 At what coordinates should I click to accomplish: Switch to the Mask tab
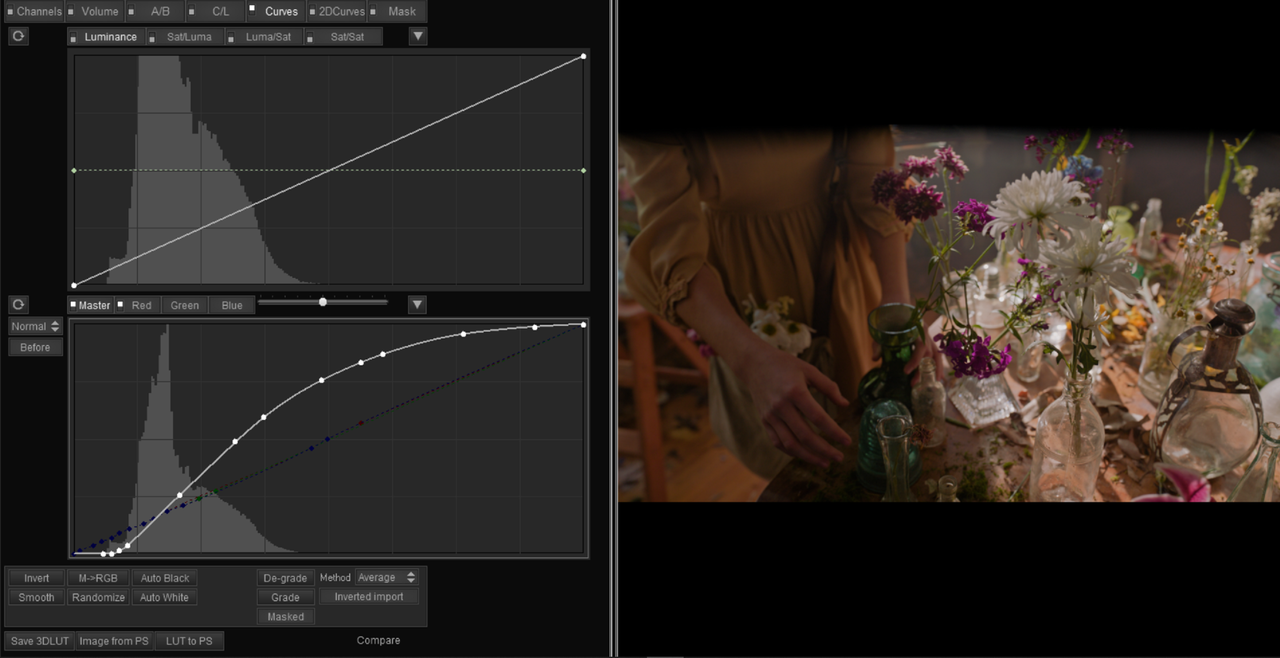(x=396, y=12)
